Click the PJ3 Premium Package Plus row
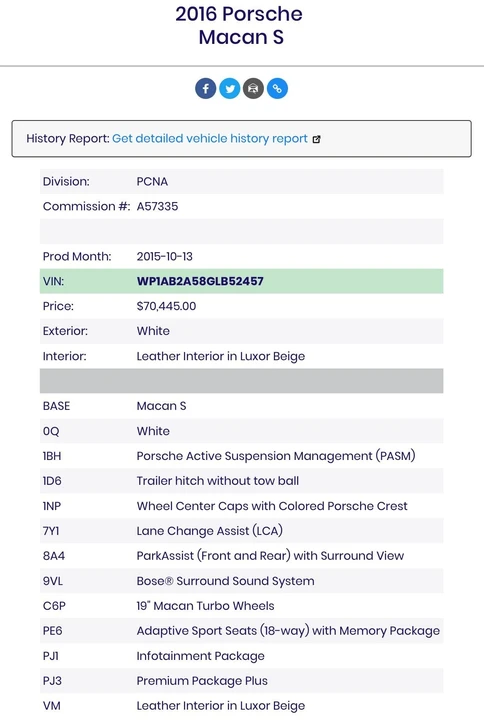 242,681
